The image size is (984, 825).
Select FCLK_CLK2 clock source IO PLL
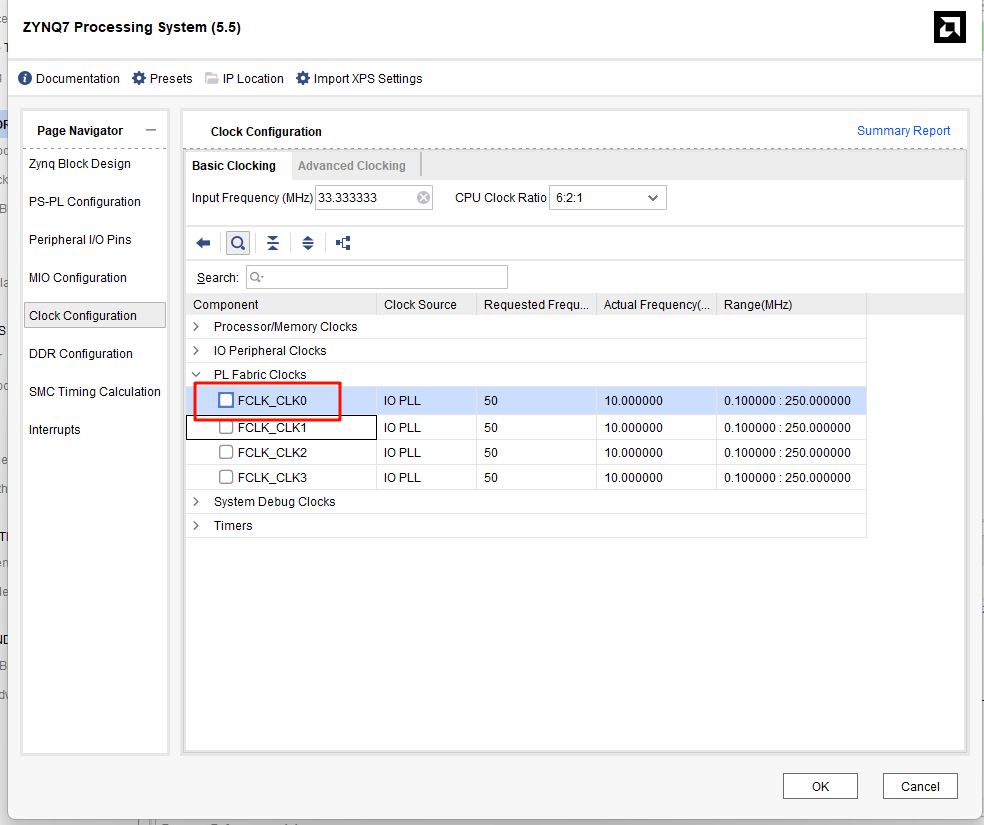(x=426, y=452)
